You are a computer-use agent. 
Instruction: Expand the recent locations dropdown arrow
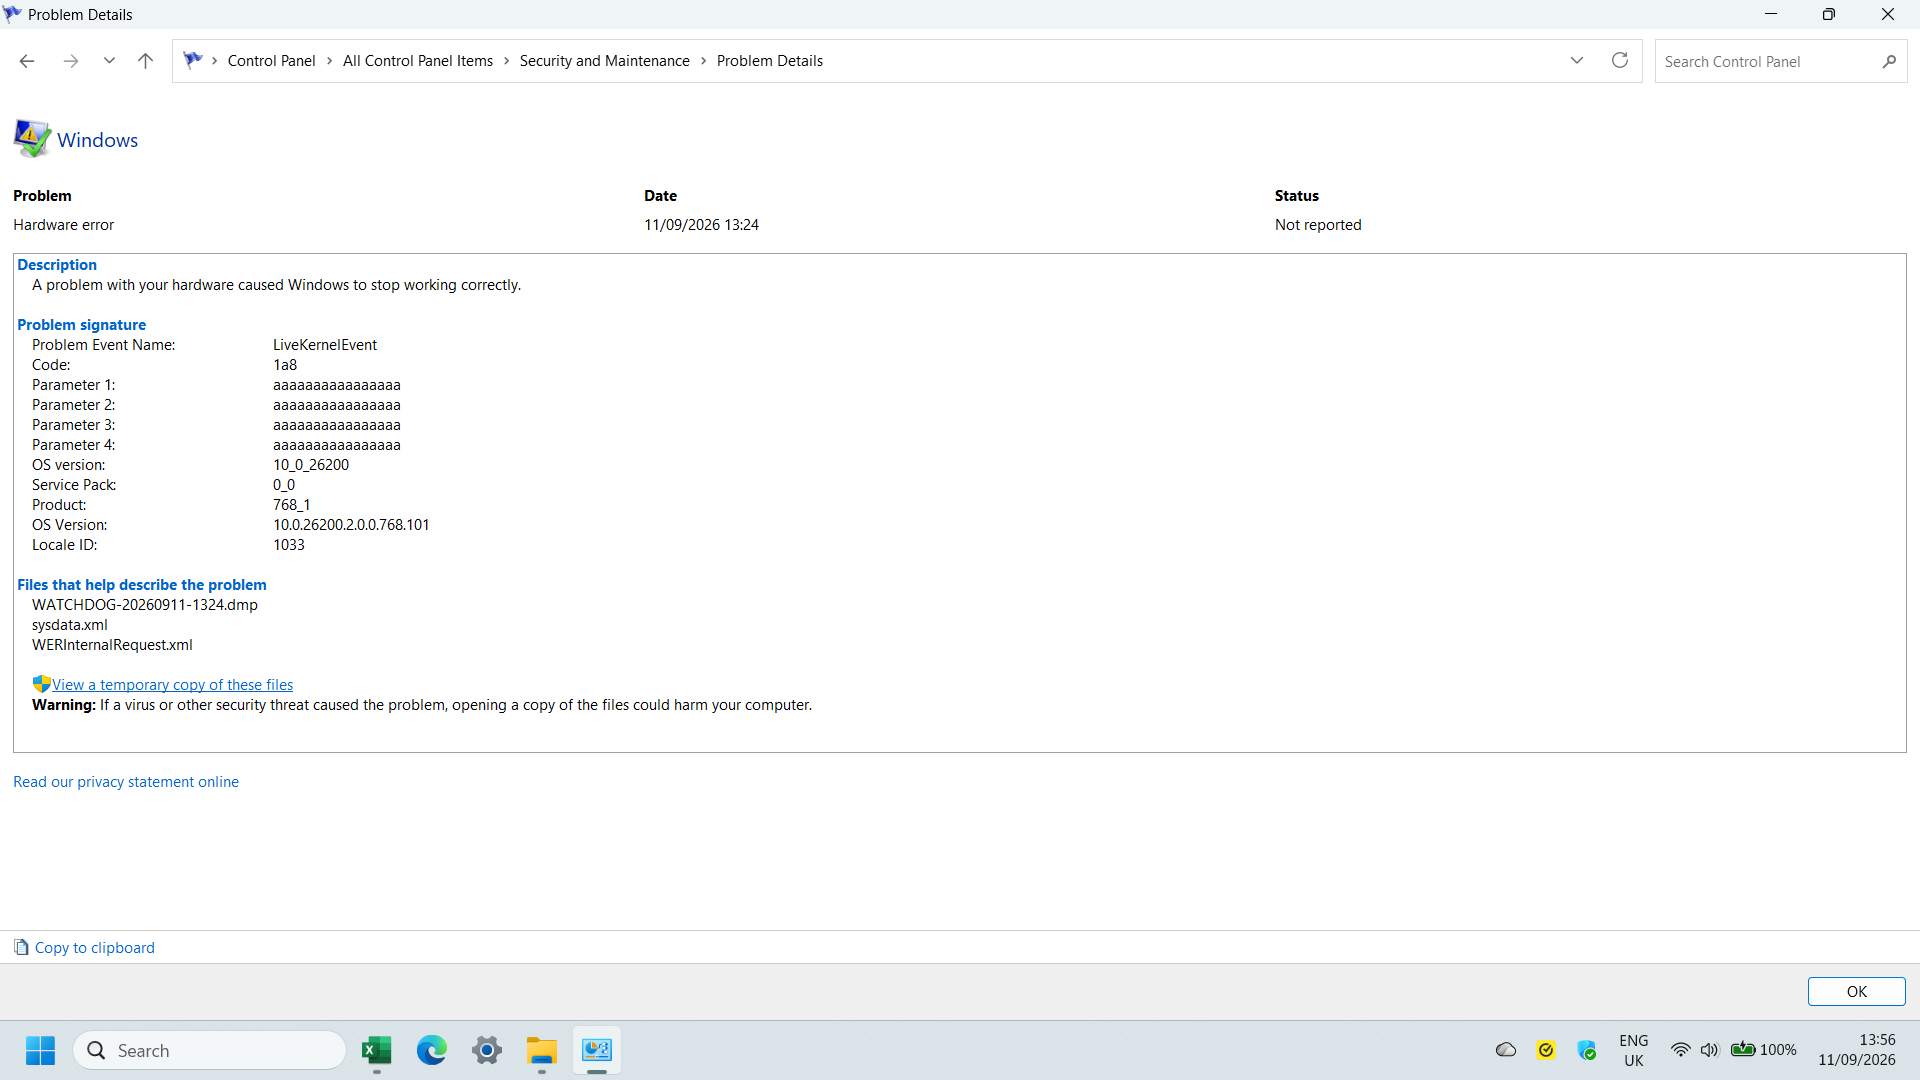(109, 61)
